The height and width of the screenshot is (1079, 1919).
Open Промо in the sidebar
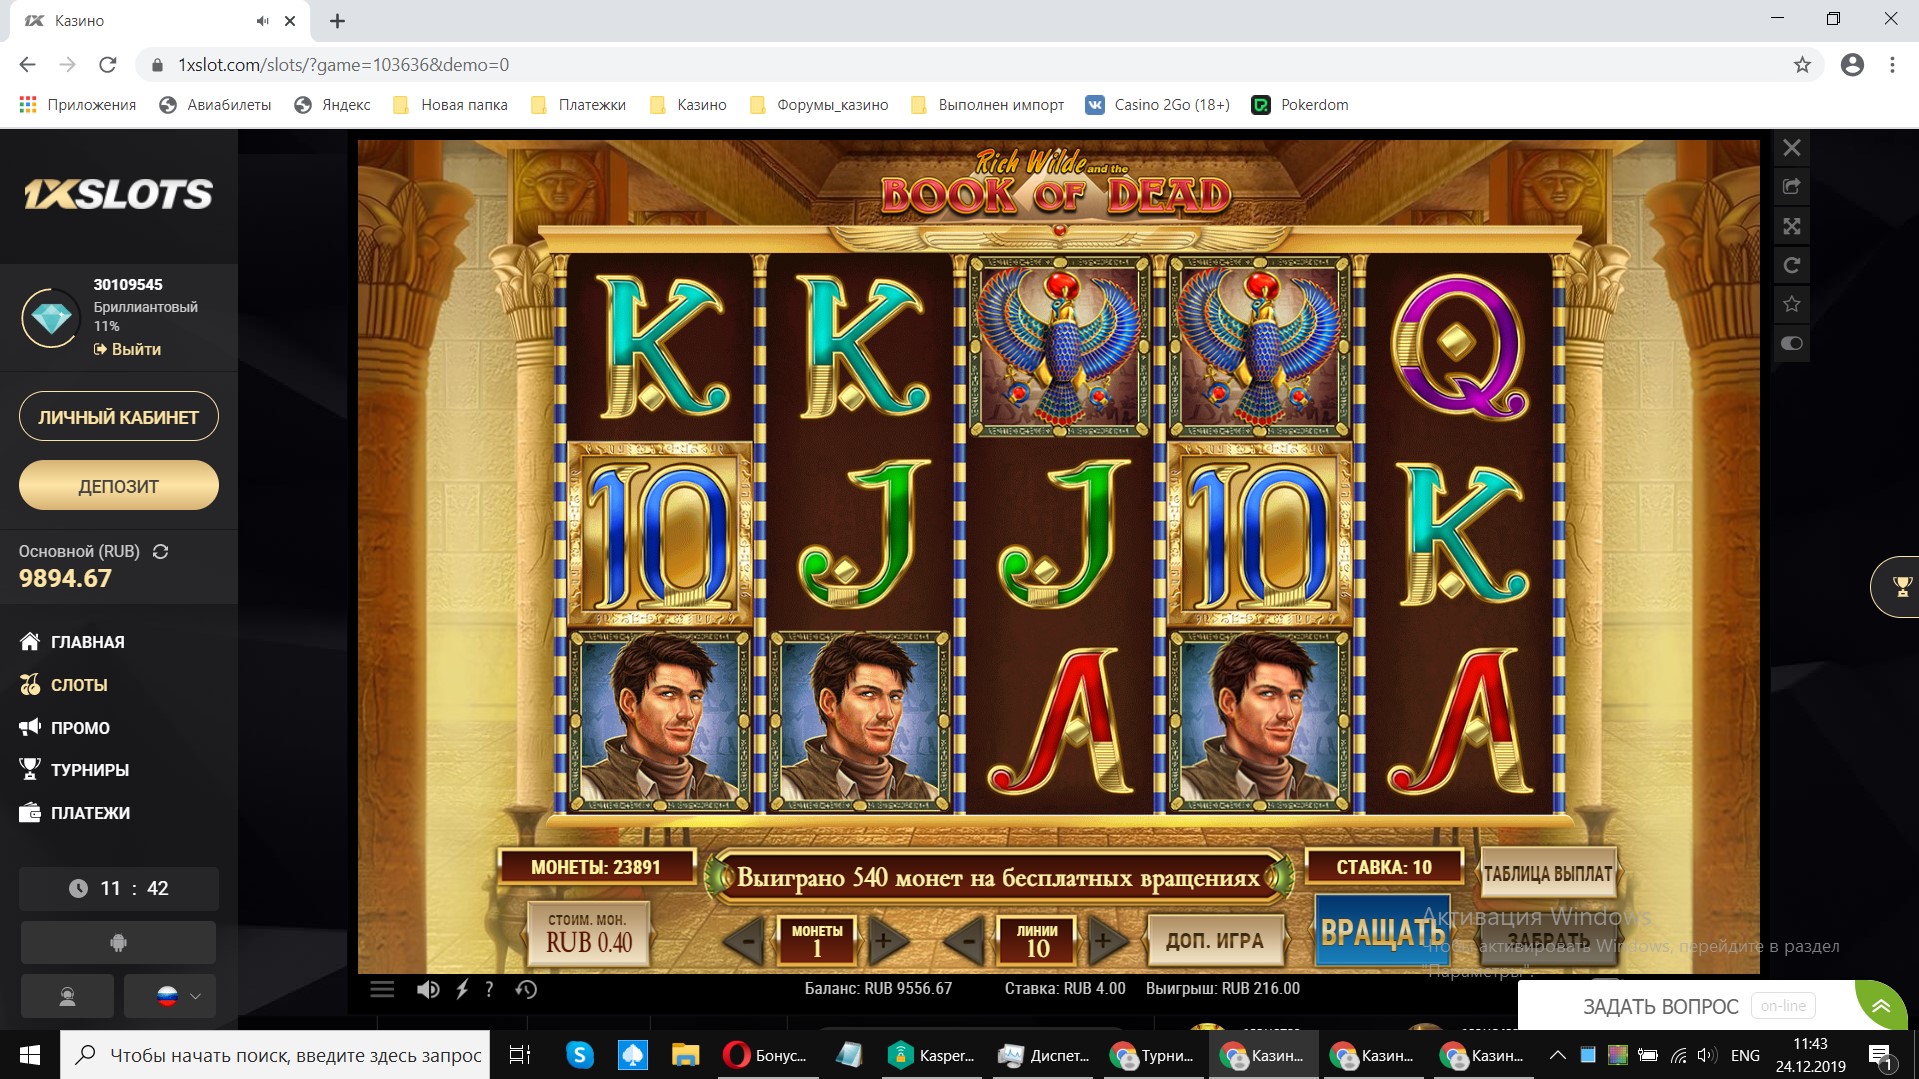(x=65, y=728)
